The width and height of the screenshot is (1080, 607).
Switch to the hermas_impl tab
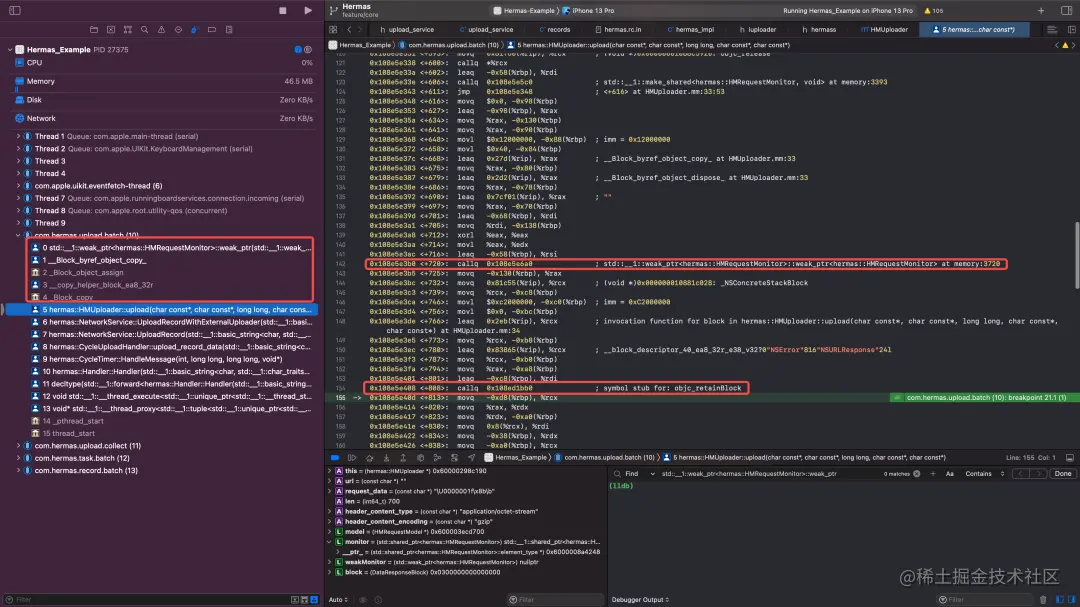[x=690, y=30]
